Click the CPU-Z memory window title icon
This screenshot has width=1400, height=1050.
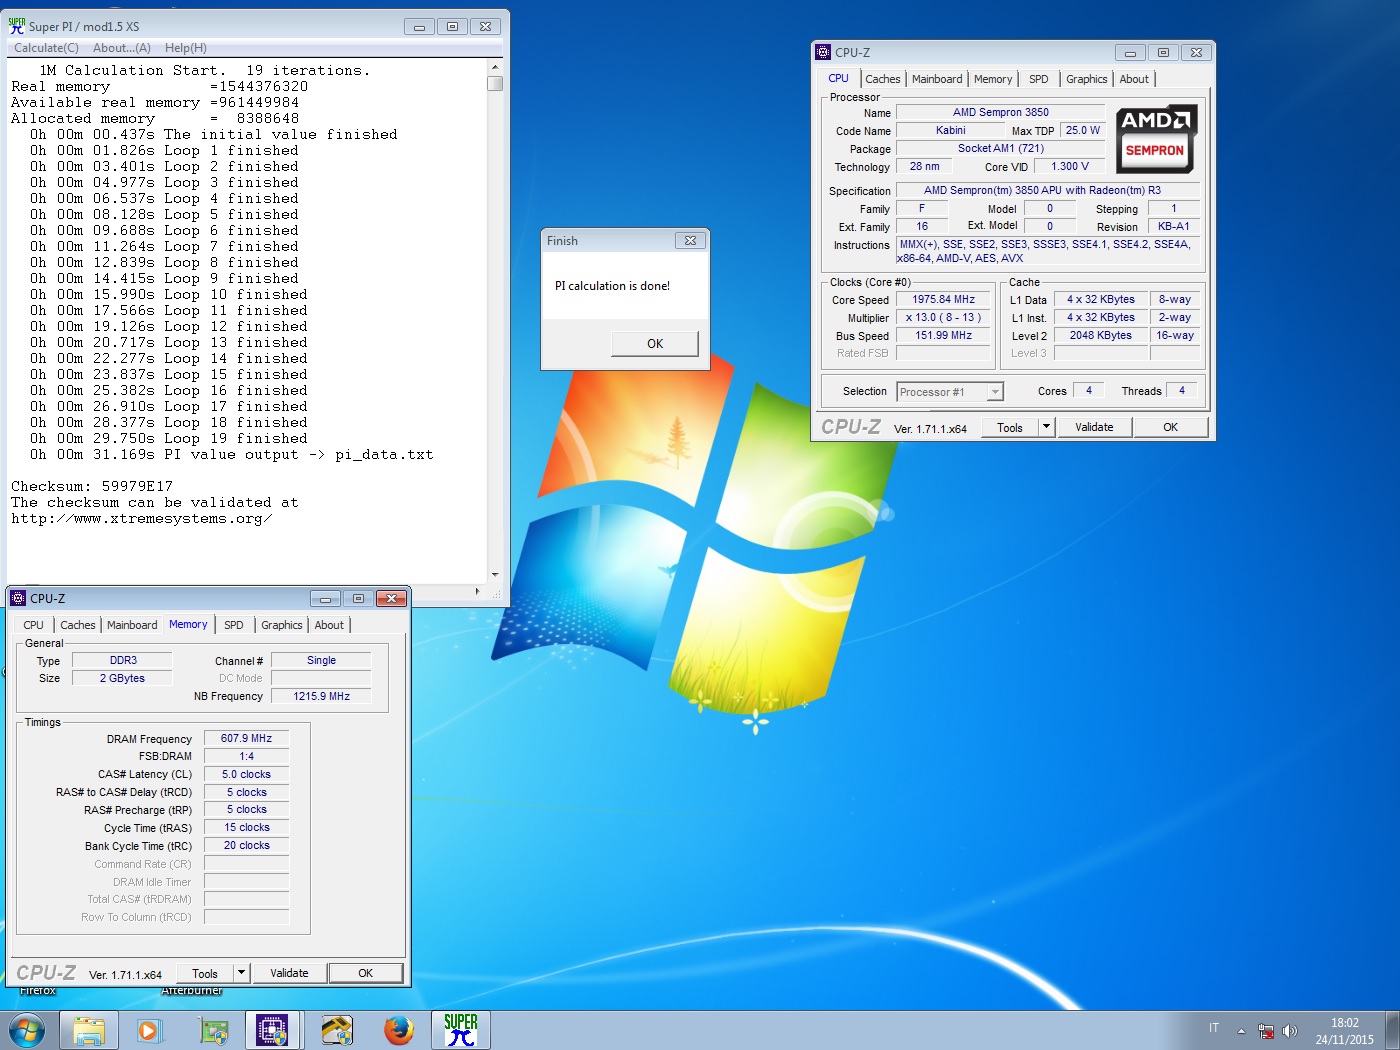(18, 598)
